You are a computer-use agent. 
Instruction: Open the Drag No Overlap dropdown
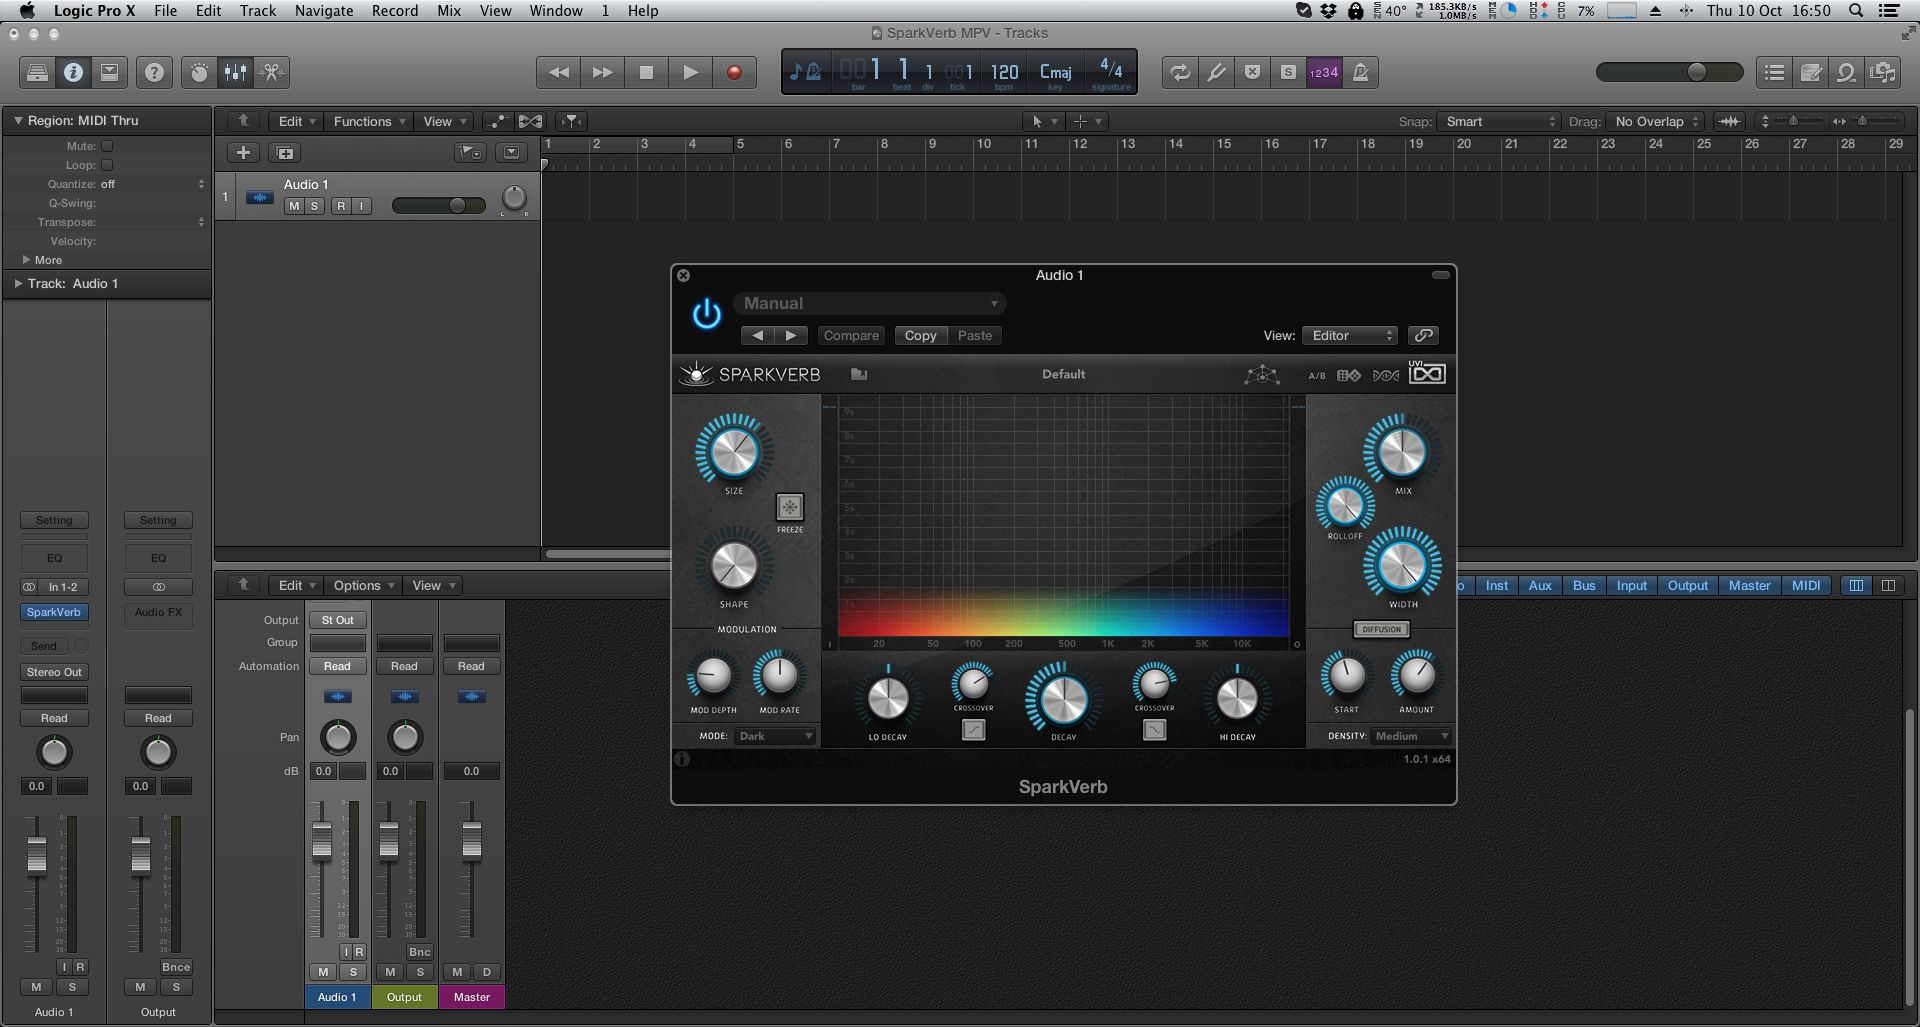[1656, 121]
